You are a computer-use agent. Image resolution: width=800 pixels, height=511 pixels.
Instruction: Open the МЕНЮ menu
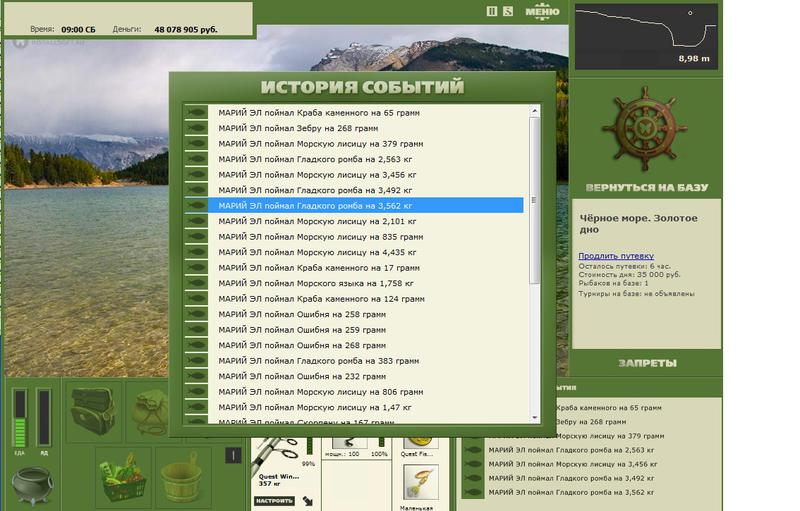point(542,11)
